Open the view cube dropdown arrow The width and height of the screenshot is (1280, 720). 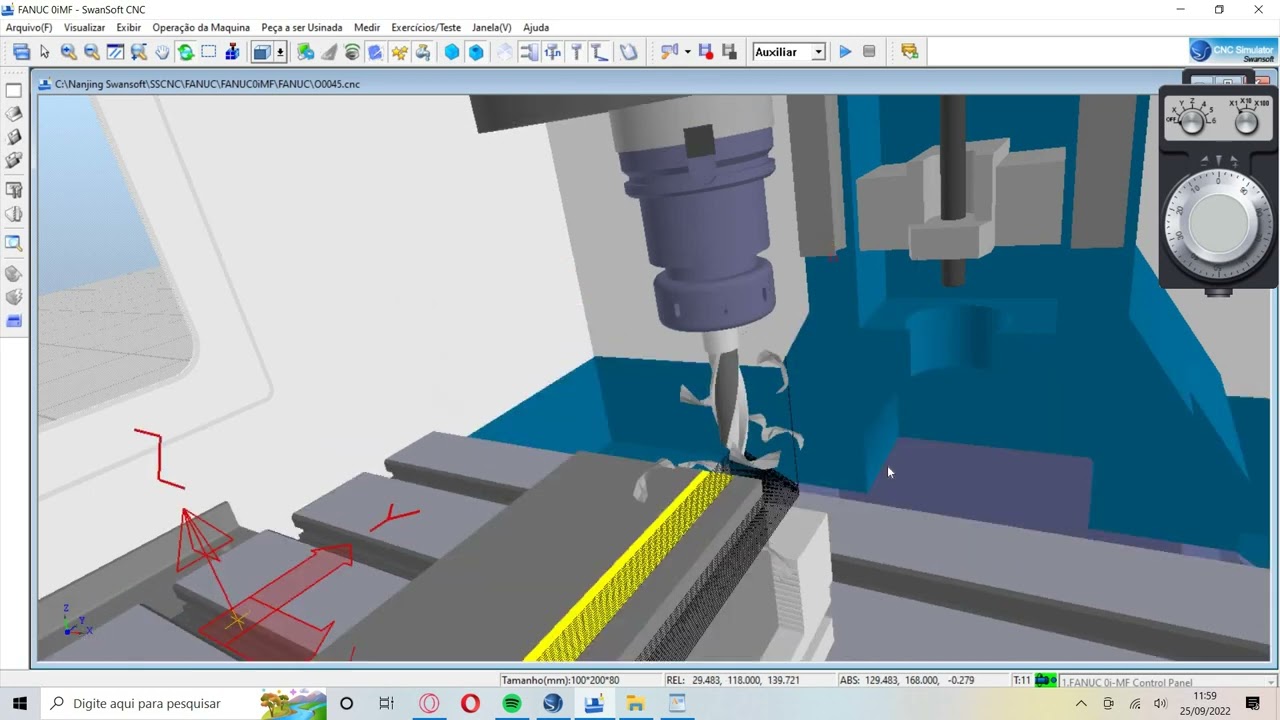[280, 52]
